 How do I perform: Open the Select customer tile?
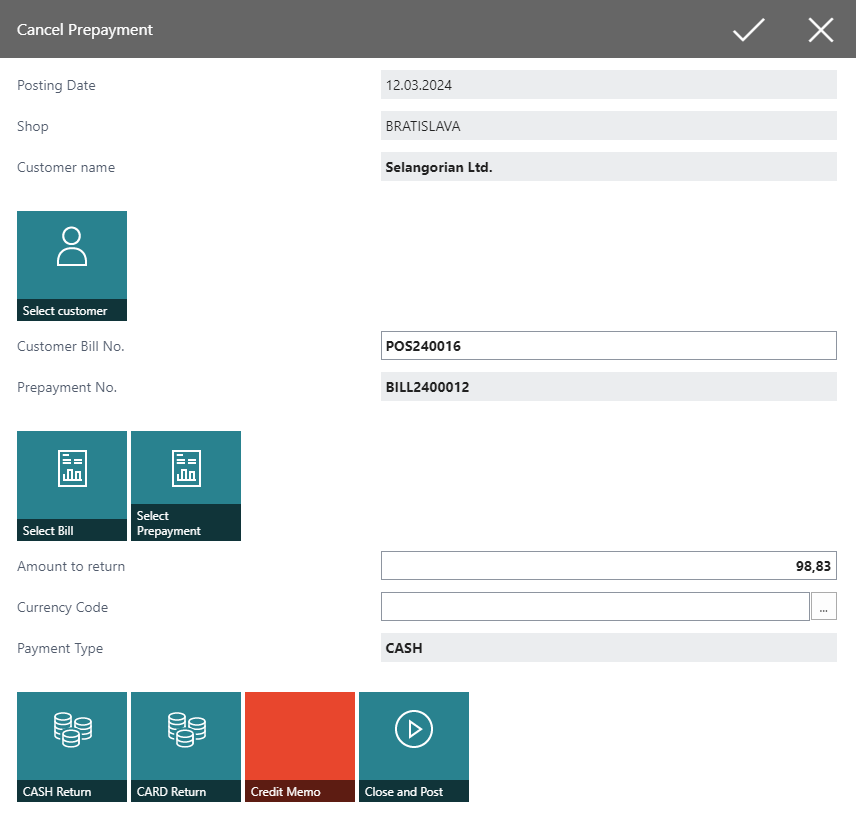pos(72,266)
